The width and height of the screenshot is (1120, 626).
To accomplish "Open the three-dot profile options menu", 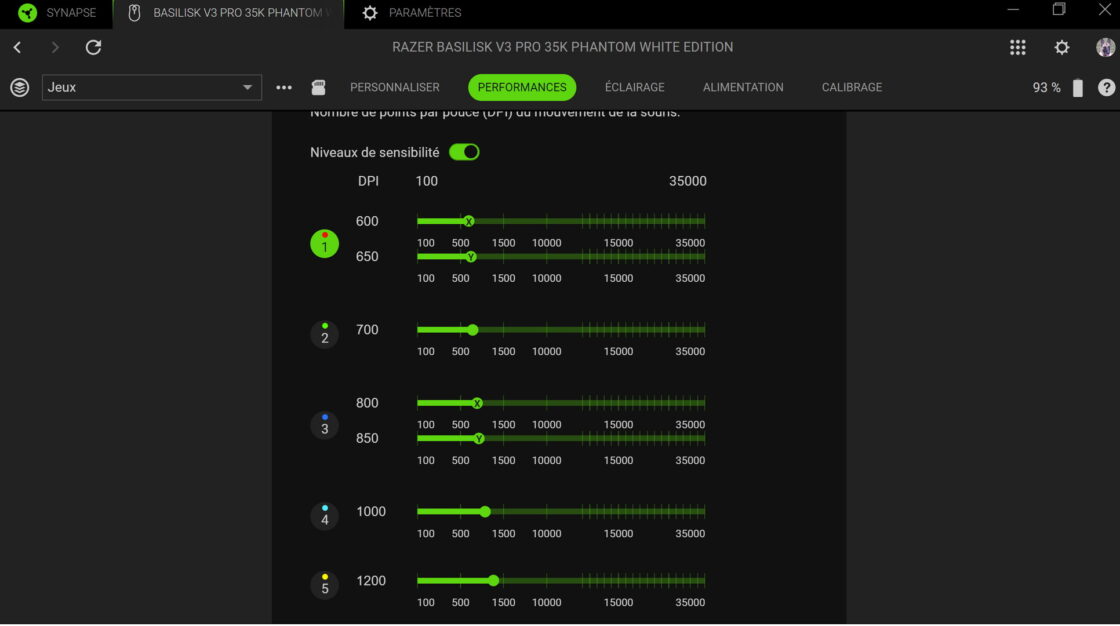I will click(x=284, y=87).
